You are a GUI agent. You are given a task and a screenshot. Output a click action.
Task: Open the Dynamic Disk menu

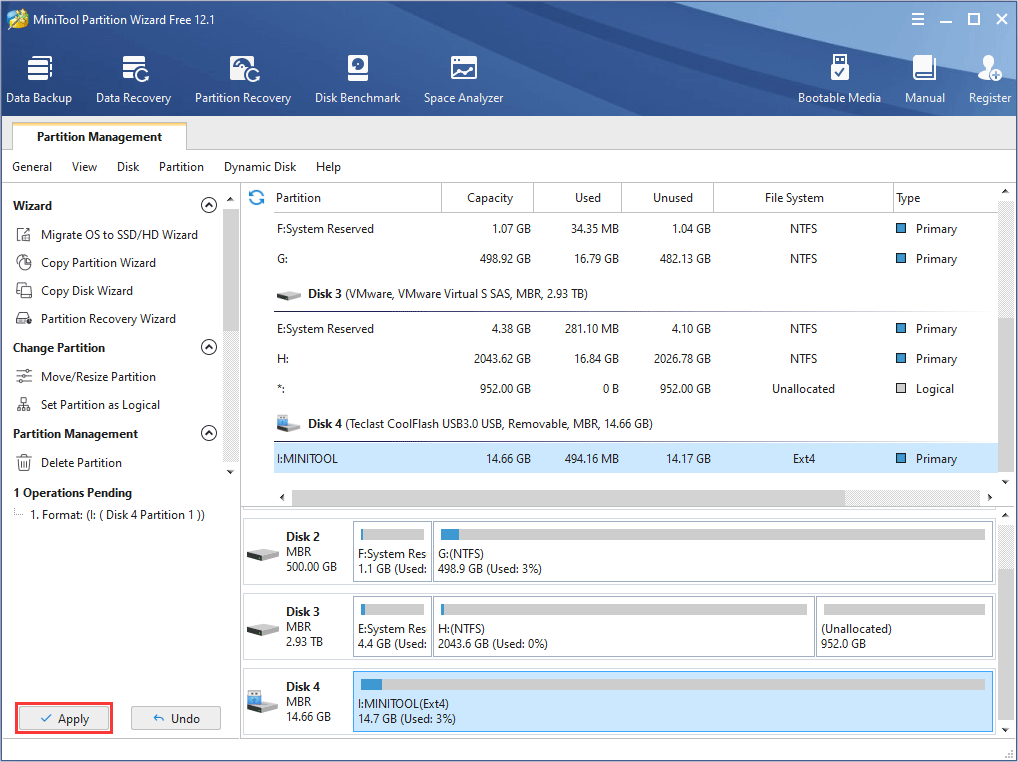click(x=260, y=167)
